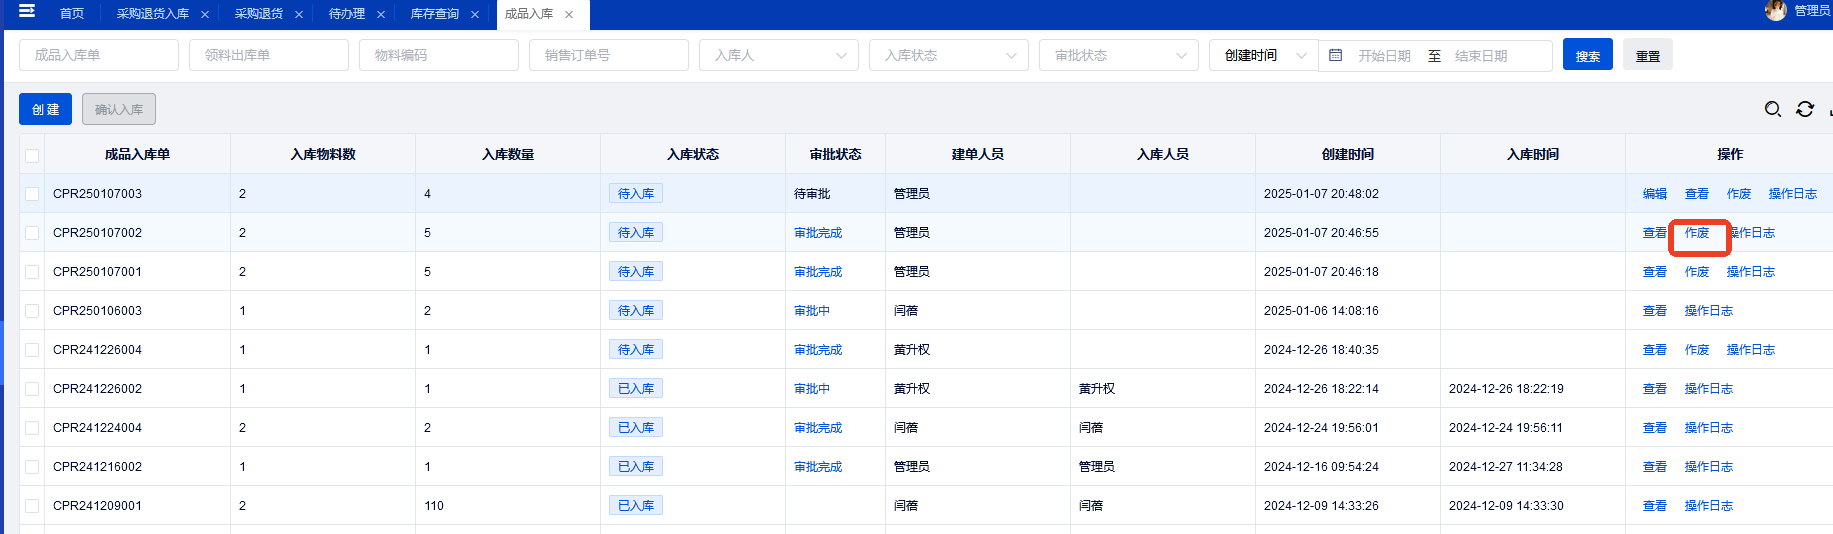Open the table search magnifier icon

1773,109
